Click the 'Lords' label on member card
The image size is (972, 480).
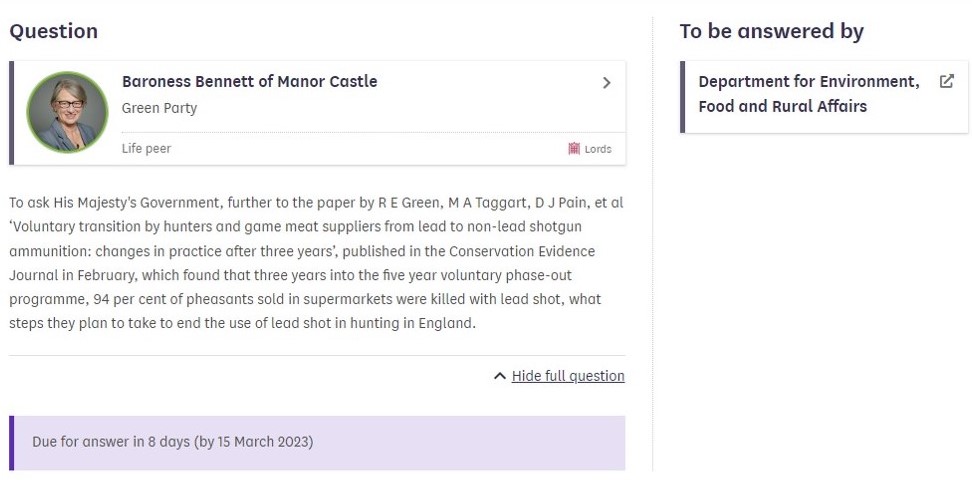pos(598,149)
